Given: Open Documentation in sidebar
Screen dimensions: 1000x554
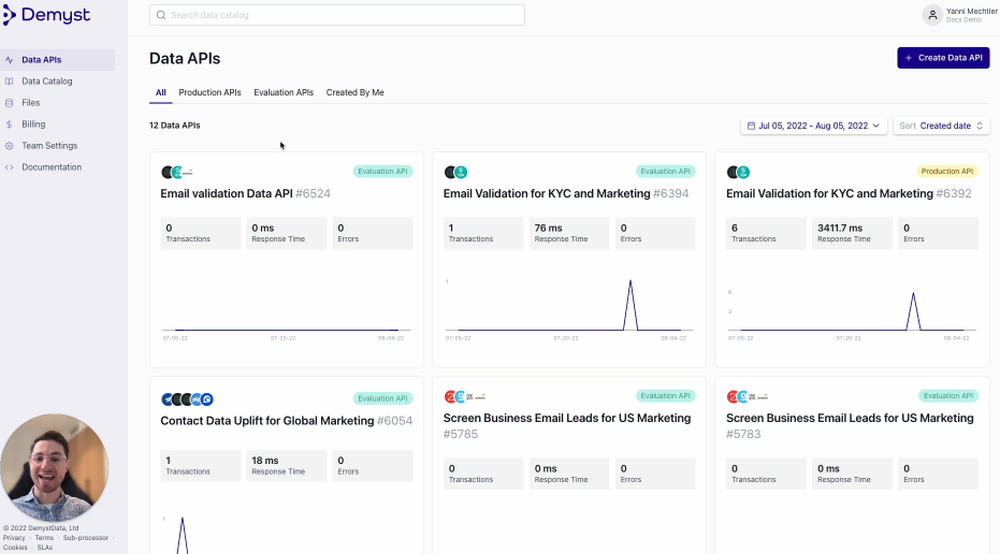Looking at the screenshot, I should click(x=51, y=167).
